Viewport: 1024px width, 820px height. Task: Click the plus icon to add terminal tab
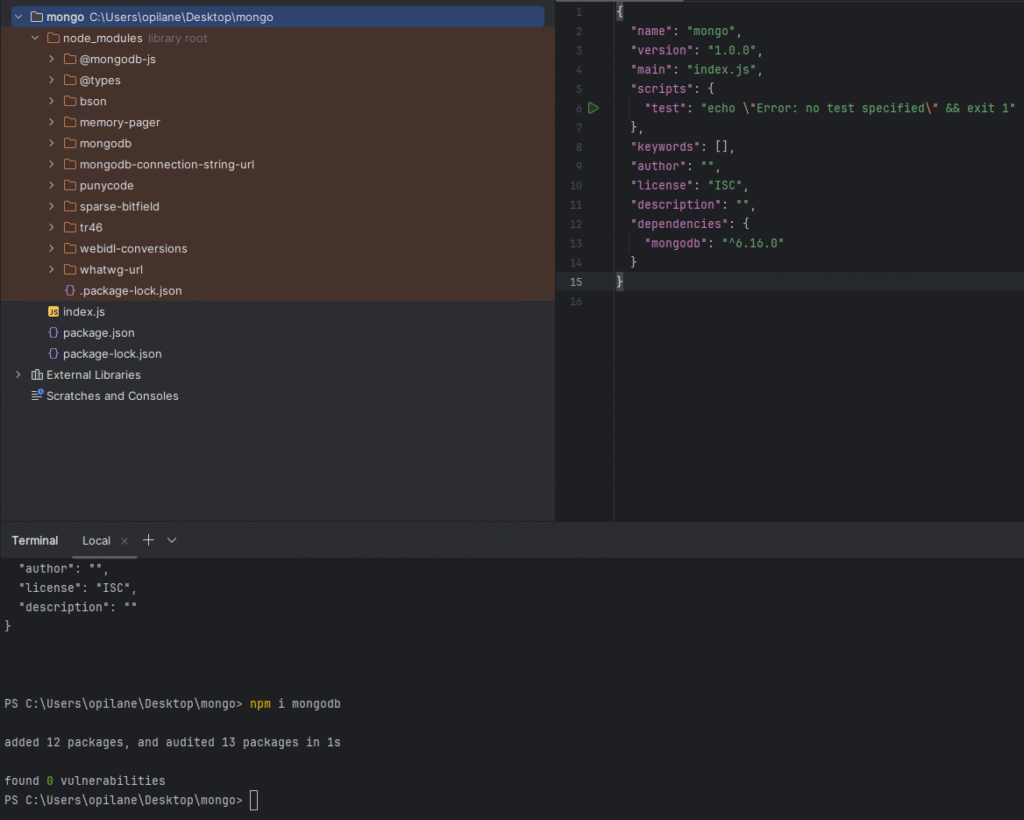pos(149,540)
